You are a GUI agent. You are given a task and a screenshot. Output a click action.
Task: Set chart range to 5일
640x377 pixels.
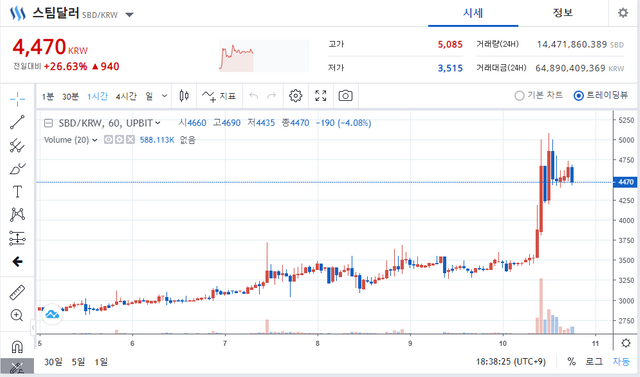pos(78,361)
